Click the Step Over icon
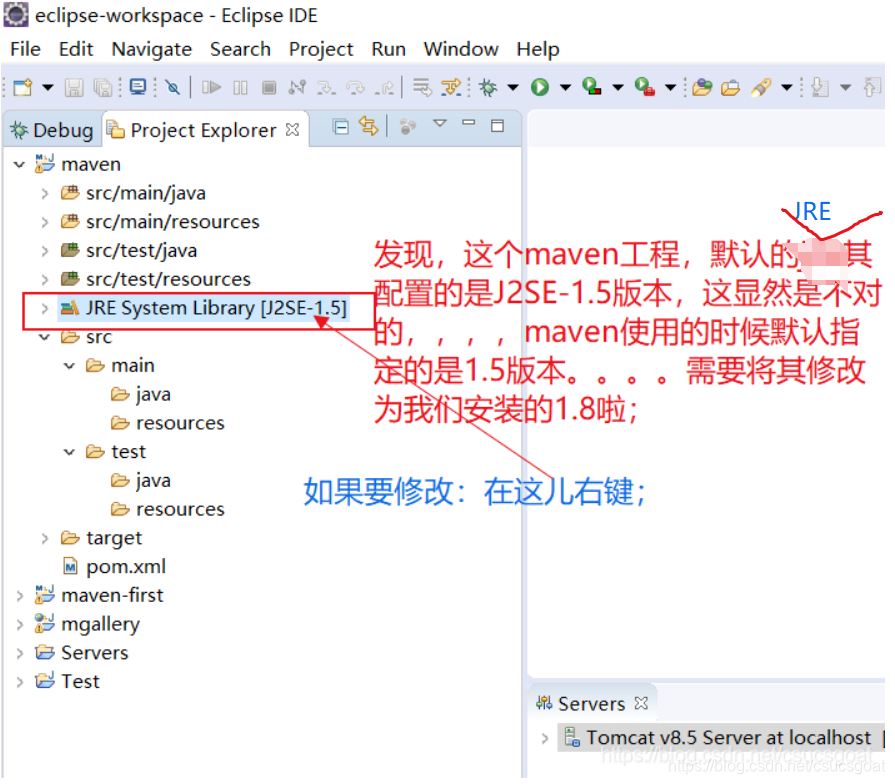 tap(356, 87)
